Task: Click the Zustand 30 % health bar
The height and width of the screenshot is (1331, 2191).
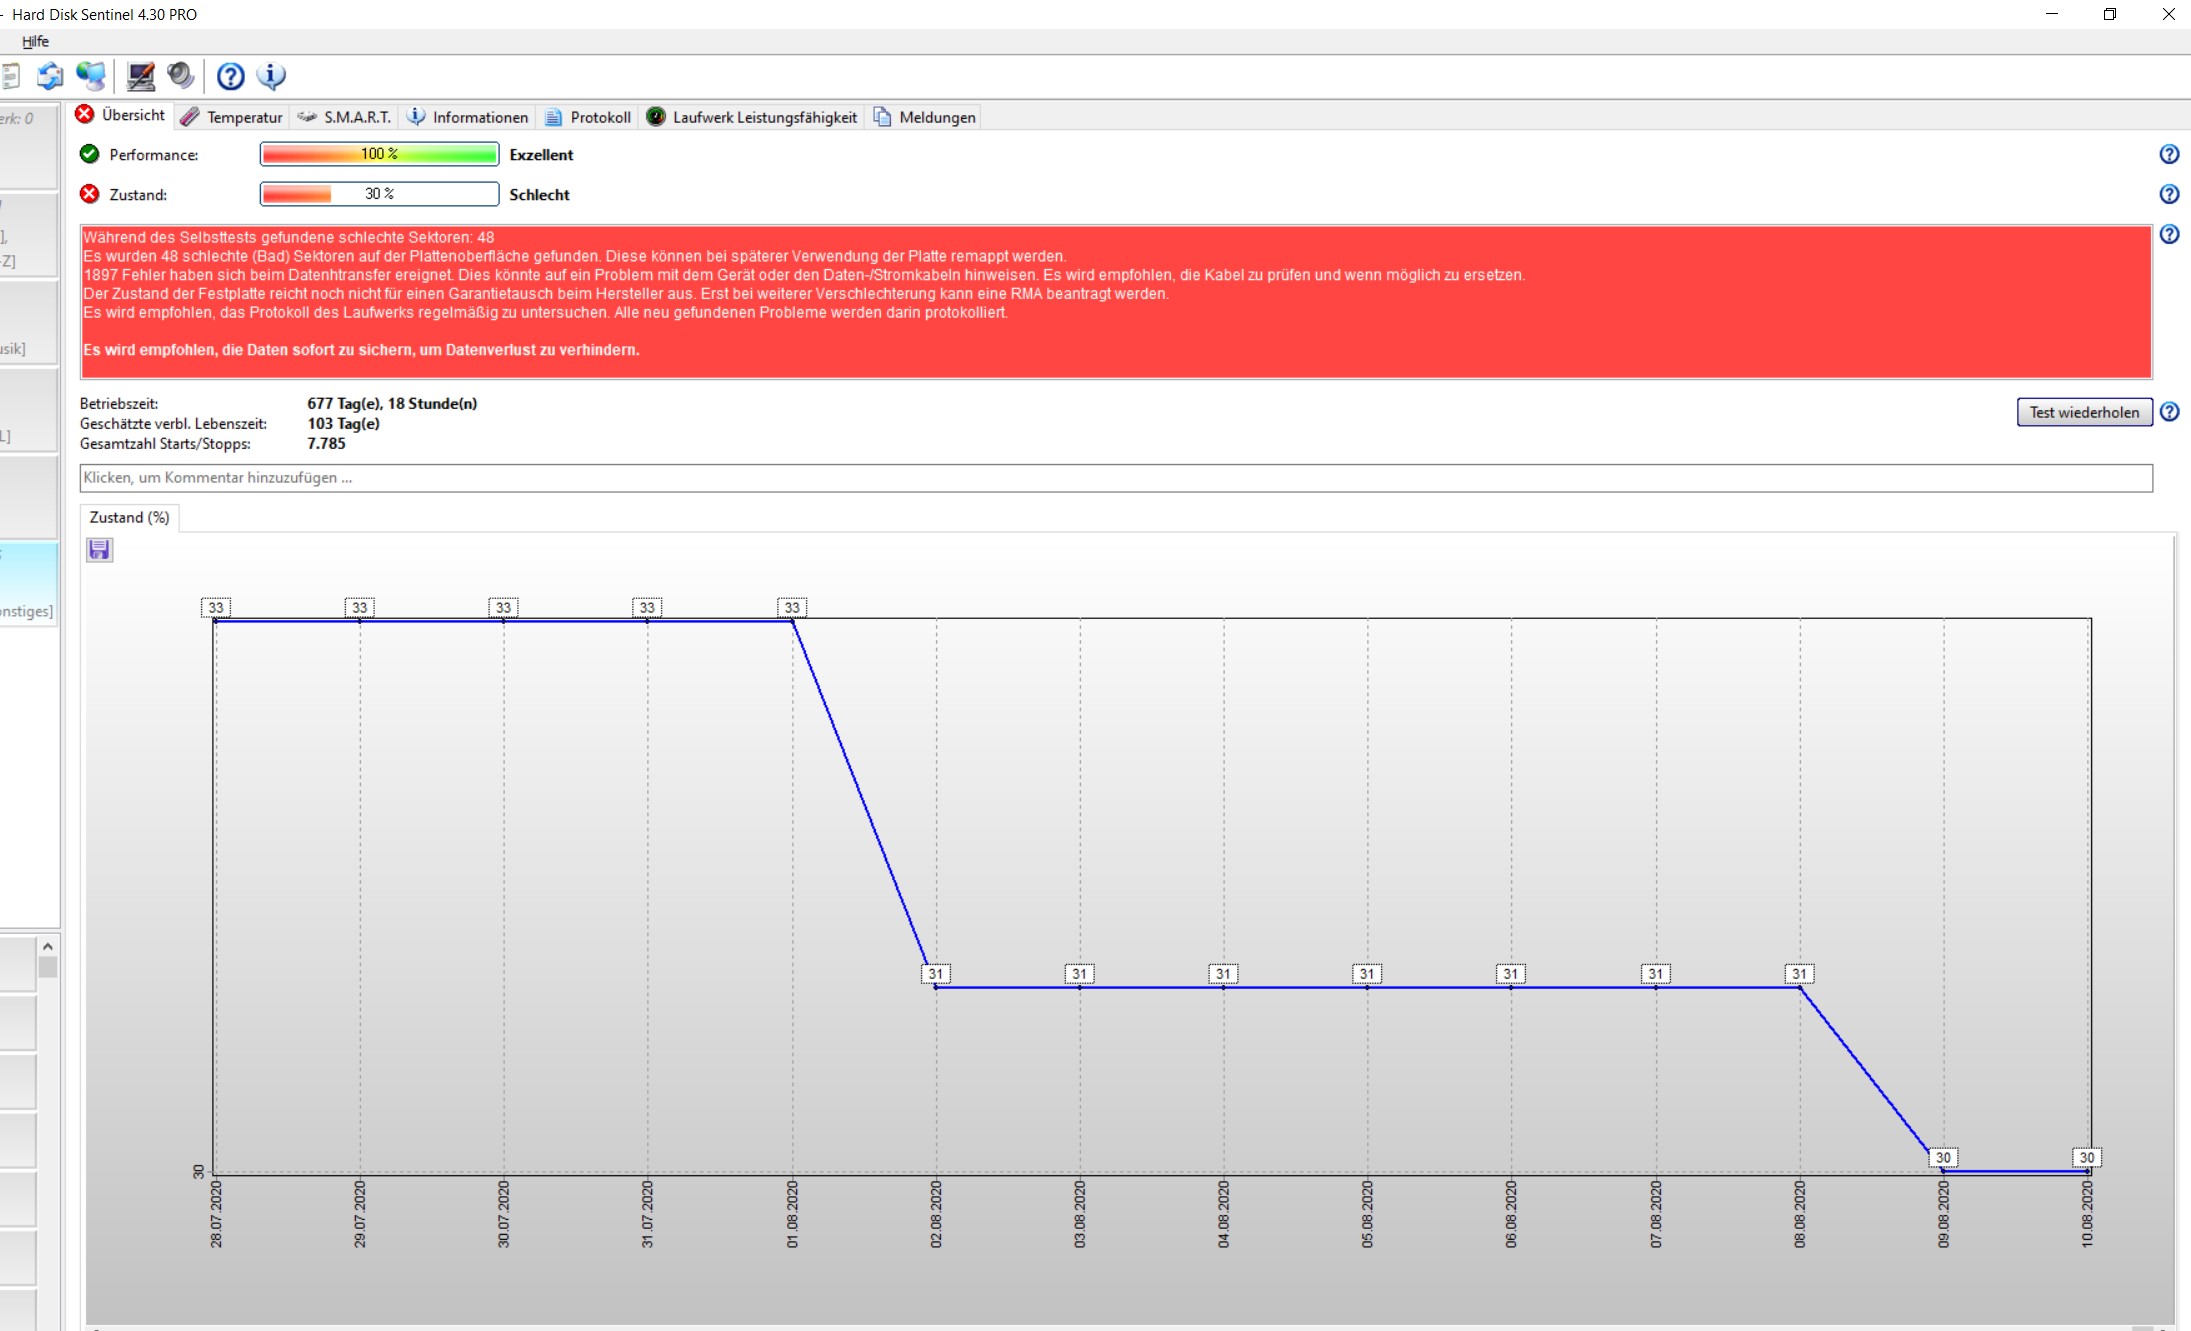Action: coord(379,194)
